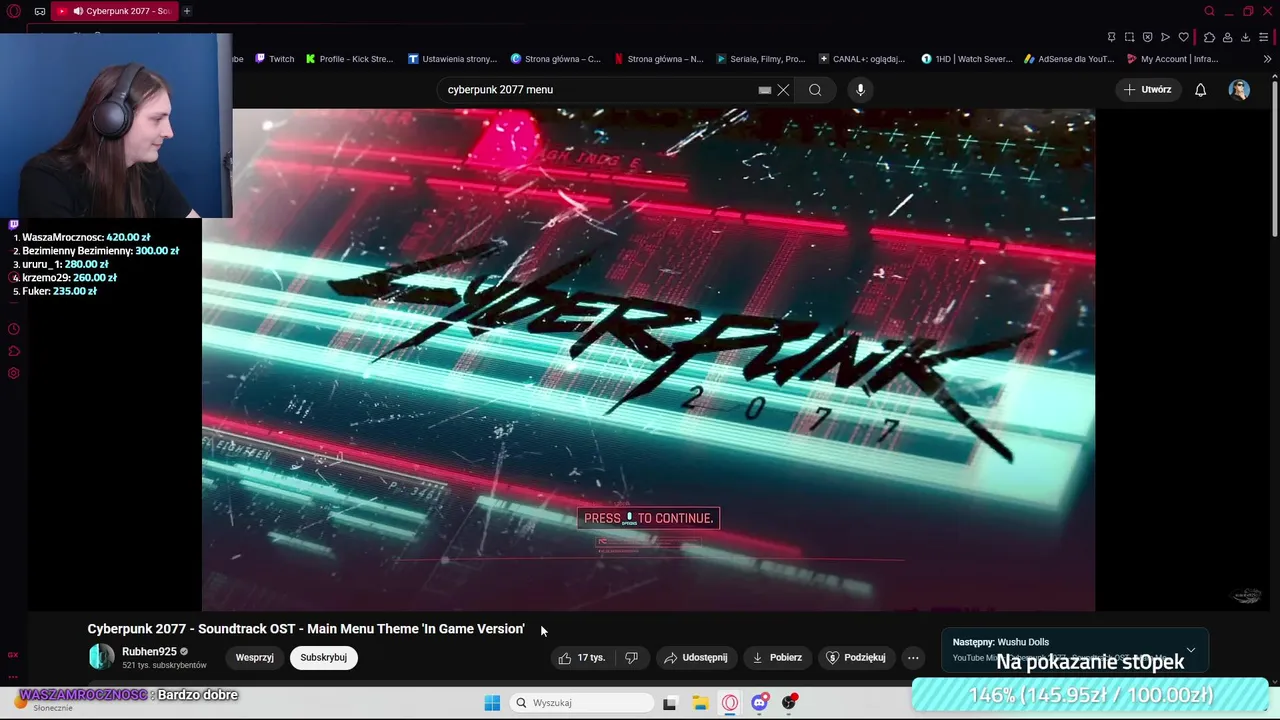Start voice search with microphone icon
1280x720 pixels.
[x=860, y=90]
